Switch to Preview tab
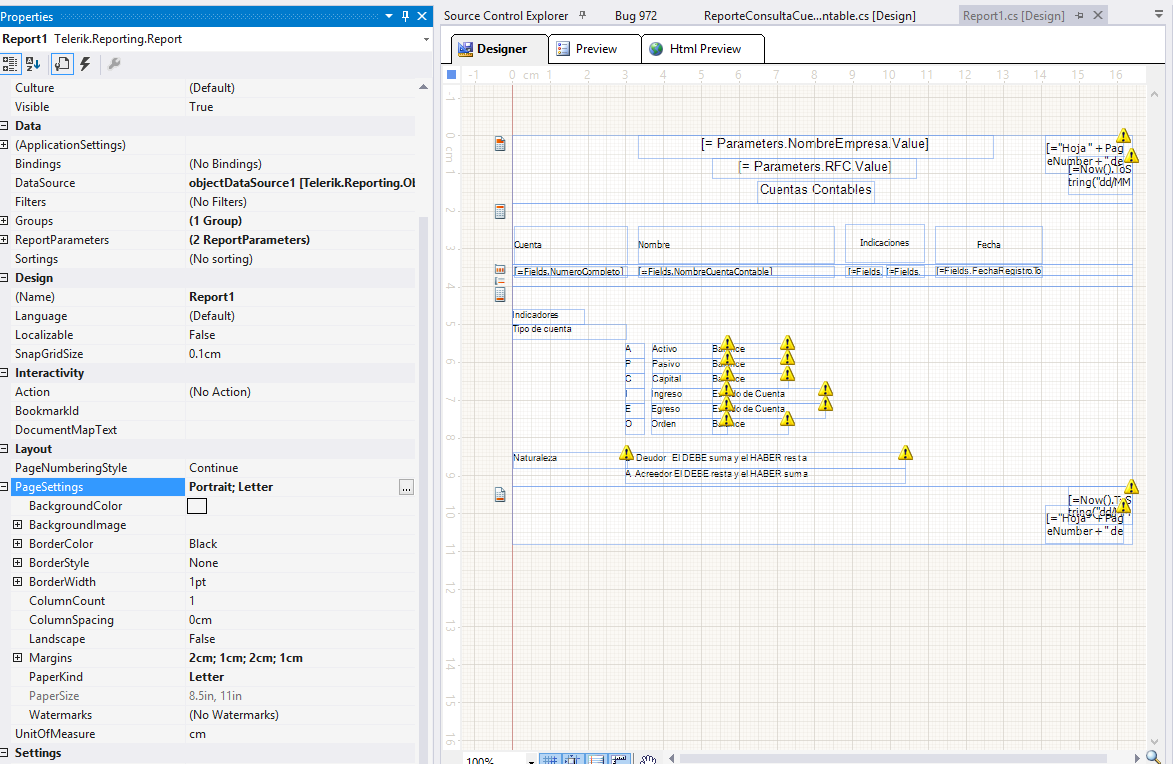1173x764 pixels. pos(595,49)
